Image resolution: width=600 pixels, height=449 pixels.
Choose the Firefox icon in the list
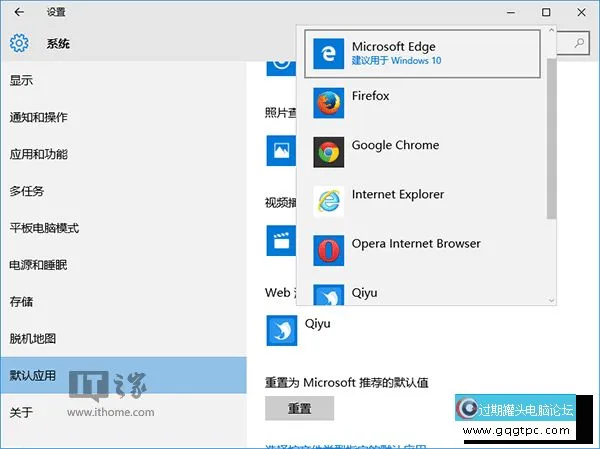click(x=328, y=103)
